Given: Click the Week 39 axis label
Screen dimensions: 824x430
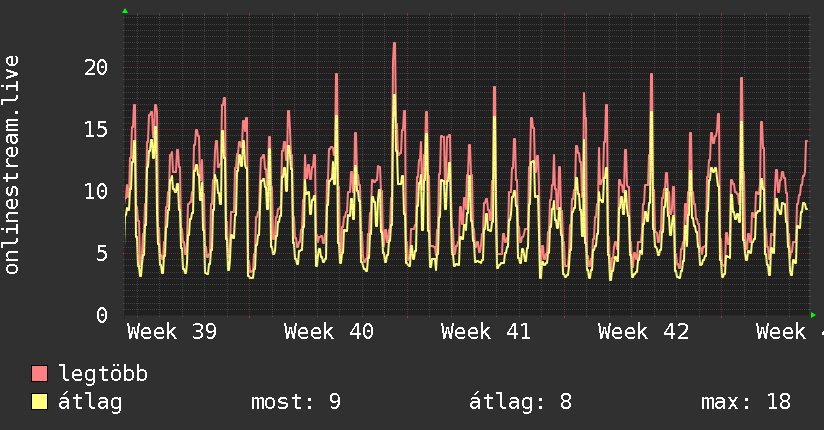Looking at the screenshot, I should pos(172,332).
